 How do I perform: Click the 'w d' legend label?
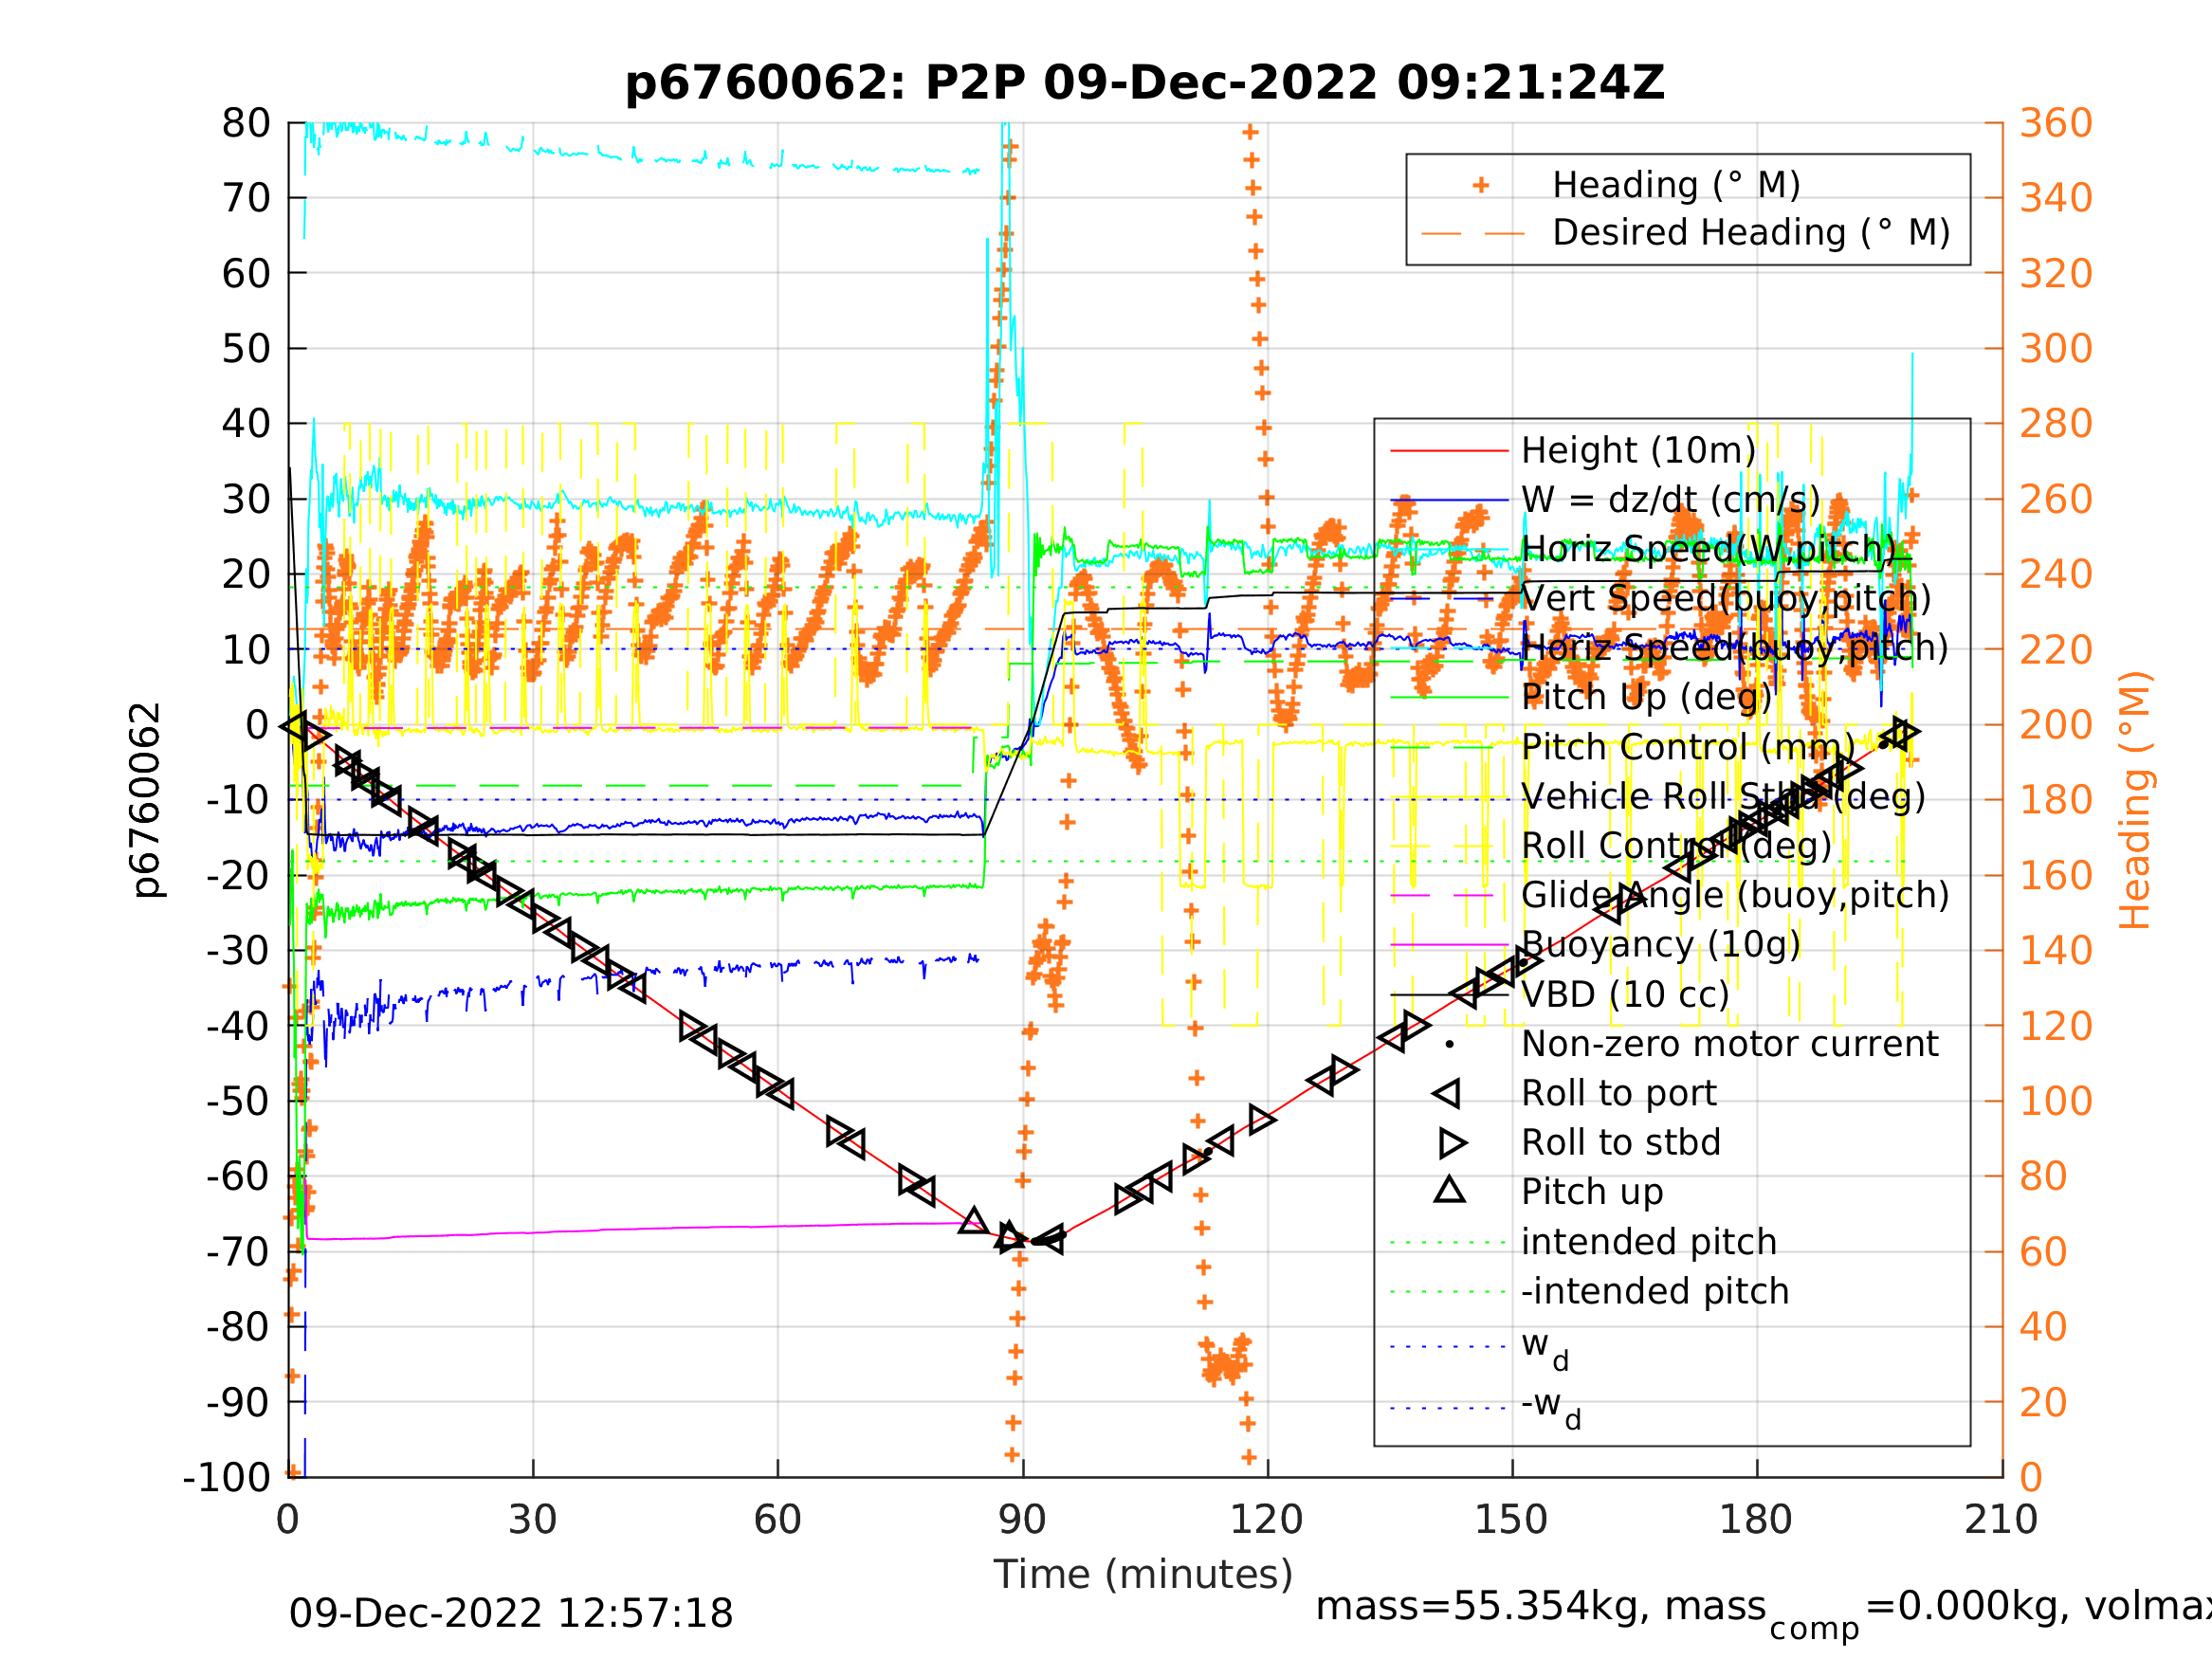pos(1545,1349)
